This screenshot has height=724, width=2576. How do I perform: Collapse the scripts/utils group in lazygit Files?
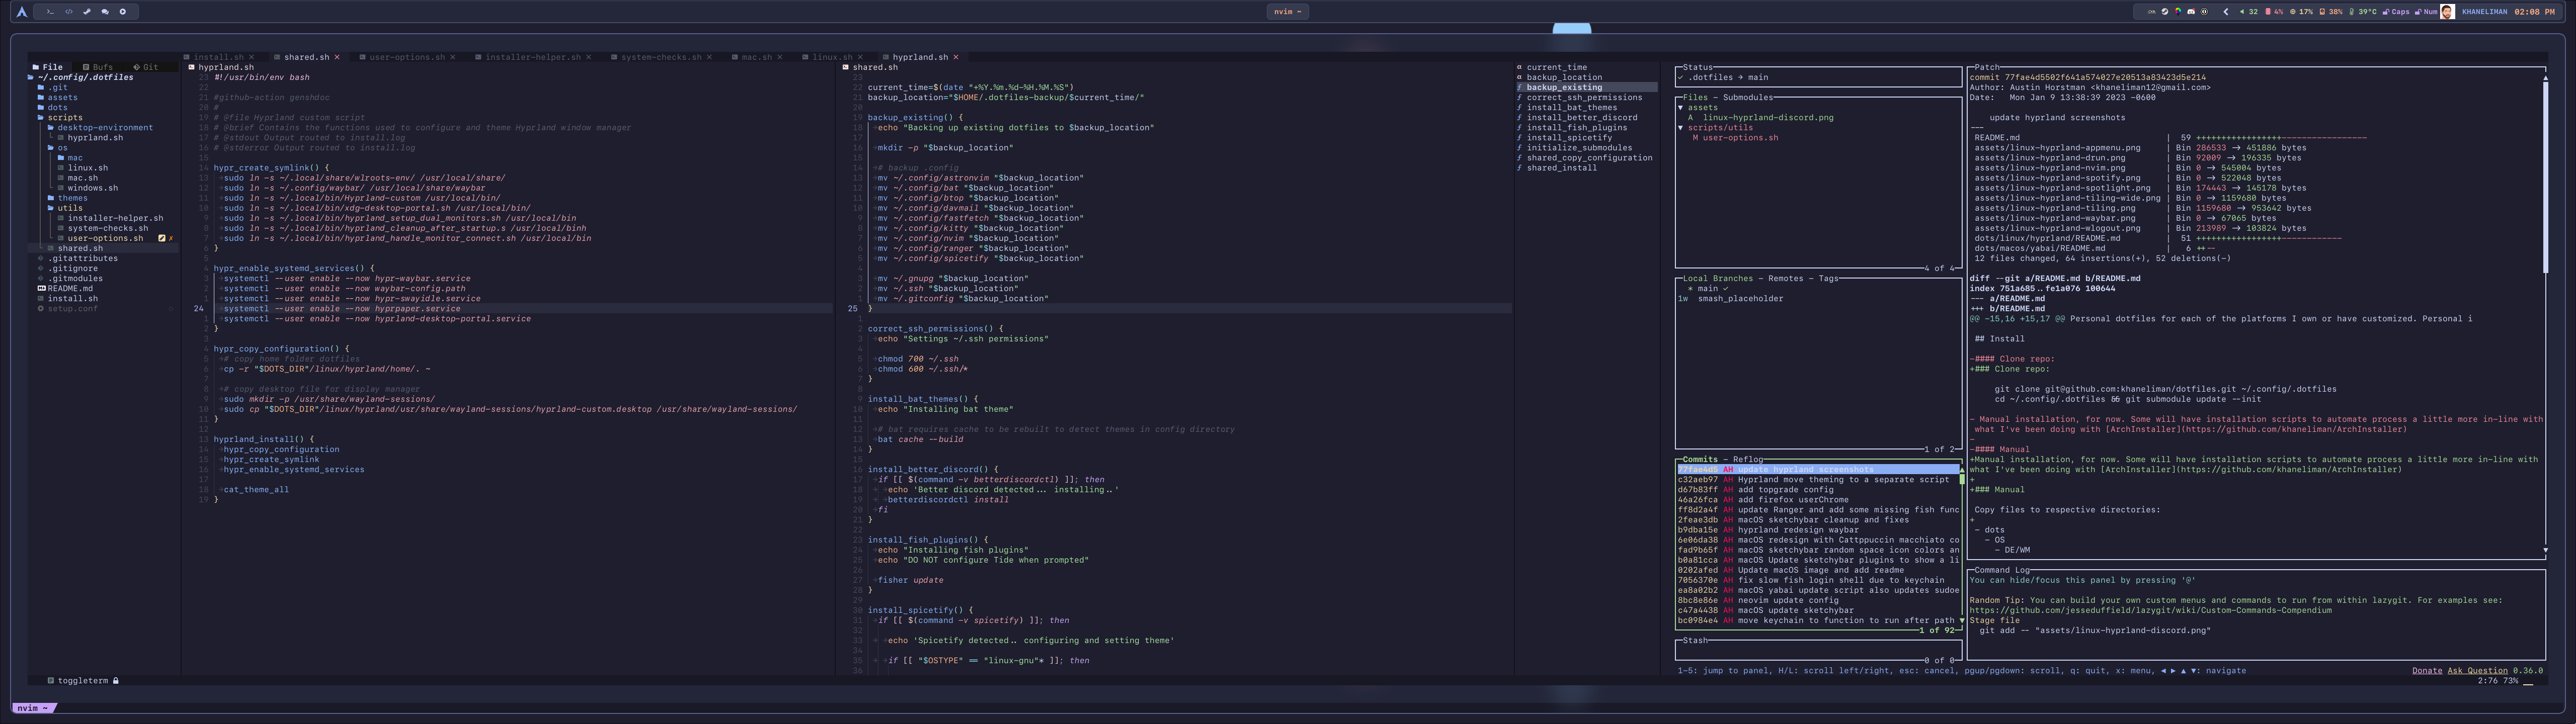point(1681,128)
